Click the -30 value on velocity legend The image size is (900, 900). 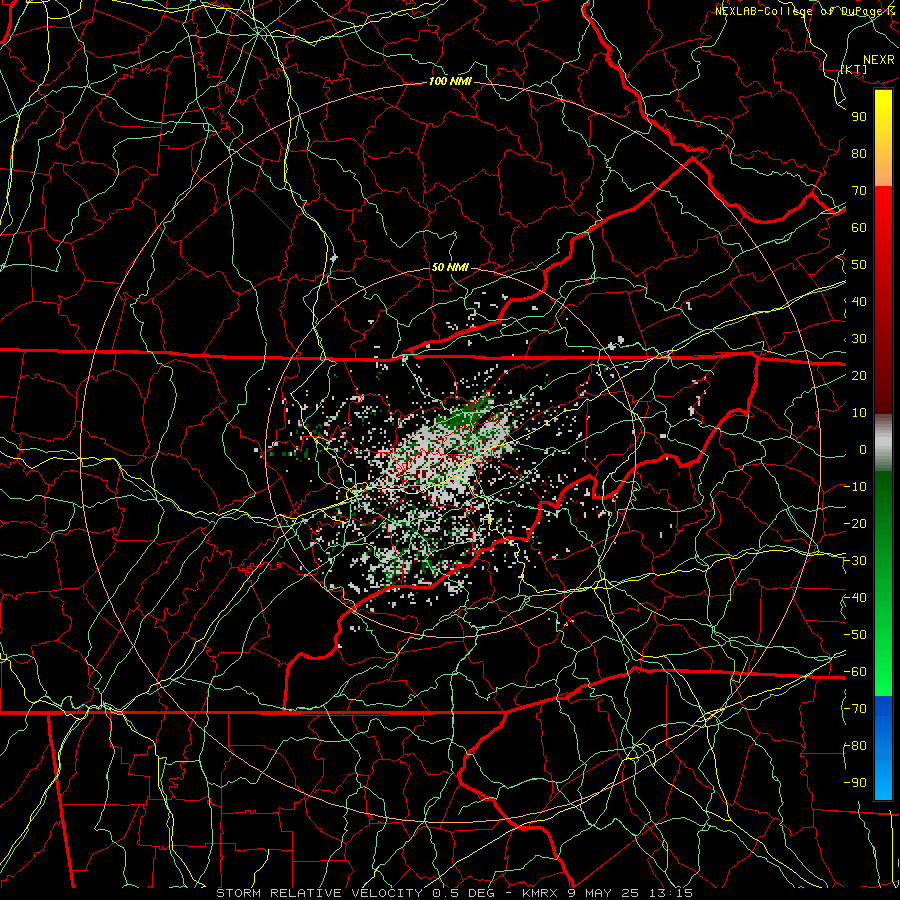(x=856, y=561)
